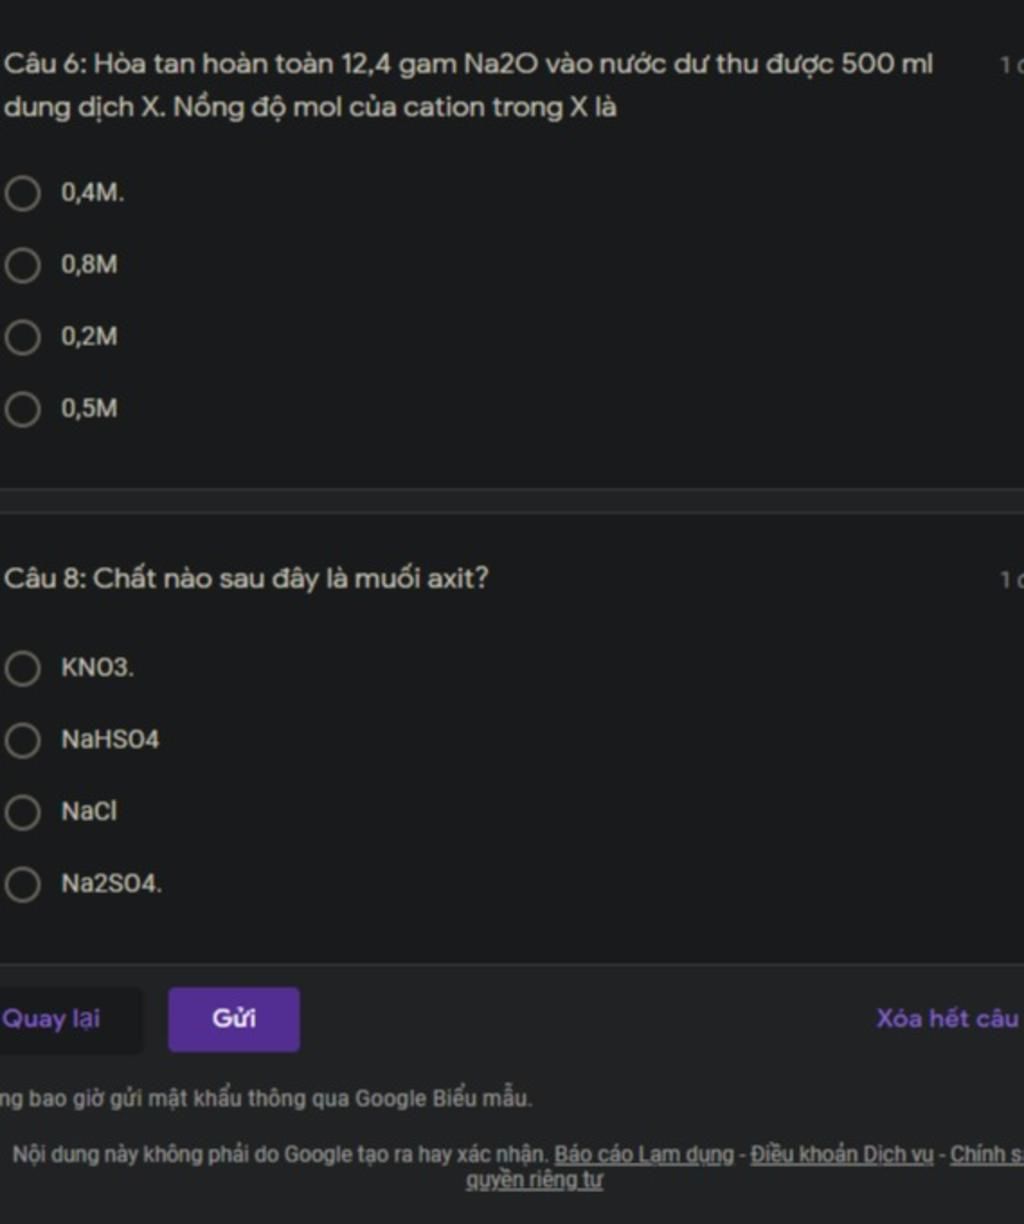1024x1224 pixels.
Task: Click the point value beside Câu 8
Action: [x=1011, y=579]
